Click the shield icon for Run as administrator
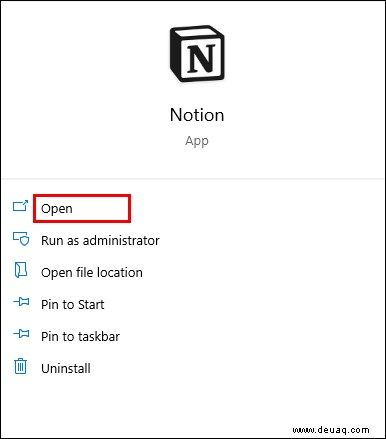386x439 pixels. click(x=21, y=239)
